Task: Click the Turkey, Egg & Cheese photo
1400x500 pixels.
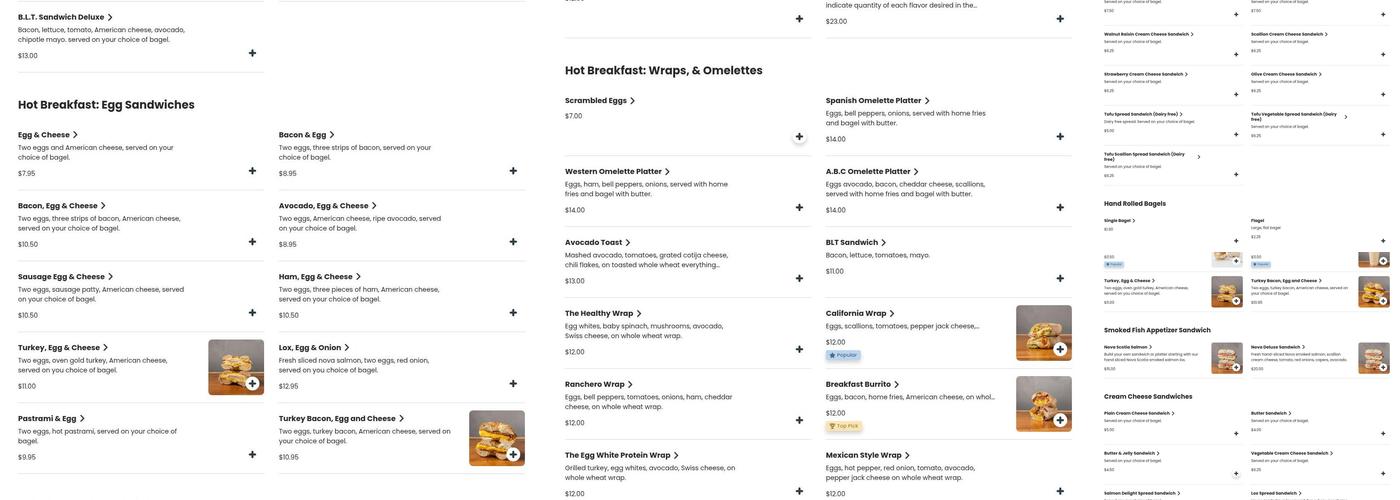Action: pos(235,367)
